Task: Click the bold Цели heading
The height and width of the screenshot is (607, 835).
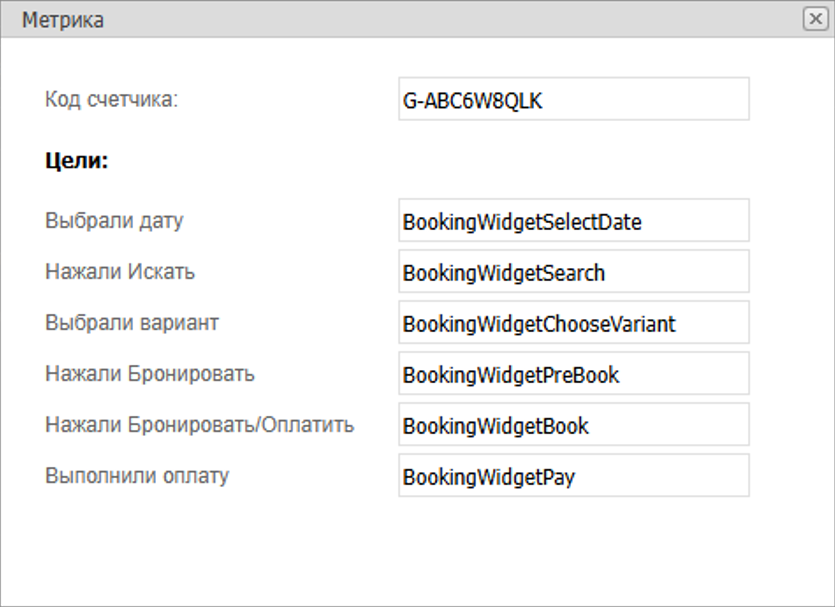Action: coord(77,161)
